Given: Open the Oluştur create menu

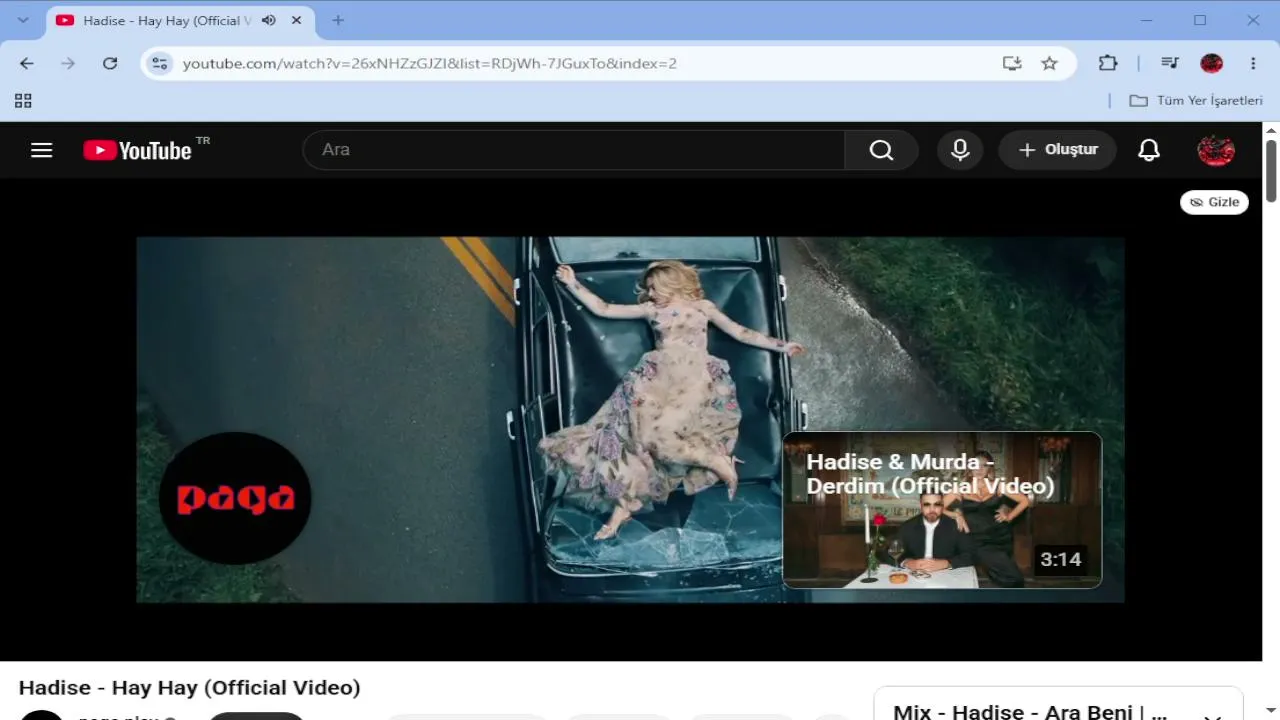Looking at the screenshot, I should point(1057,150).
